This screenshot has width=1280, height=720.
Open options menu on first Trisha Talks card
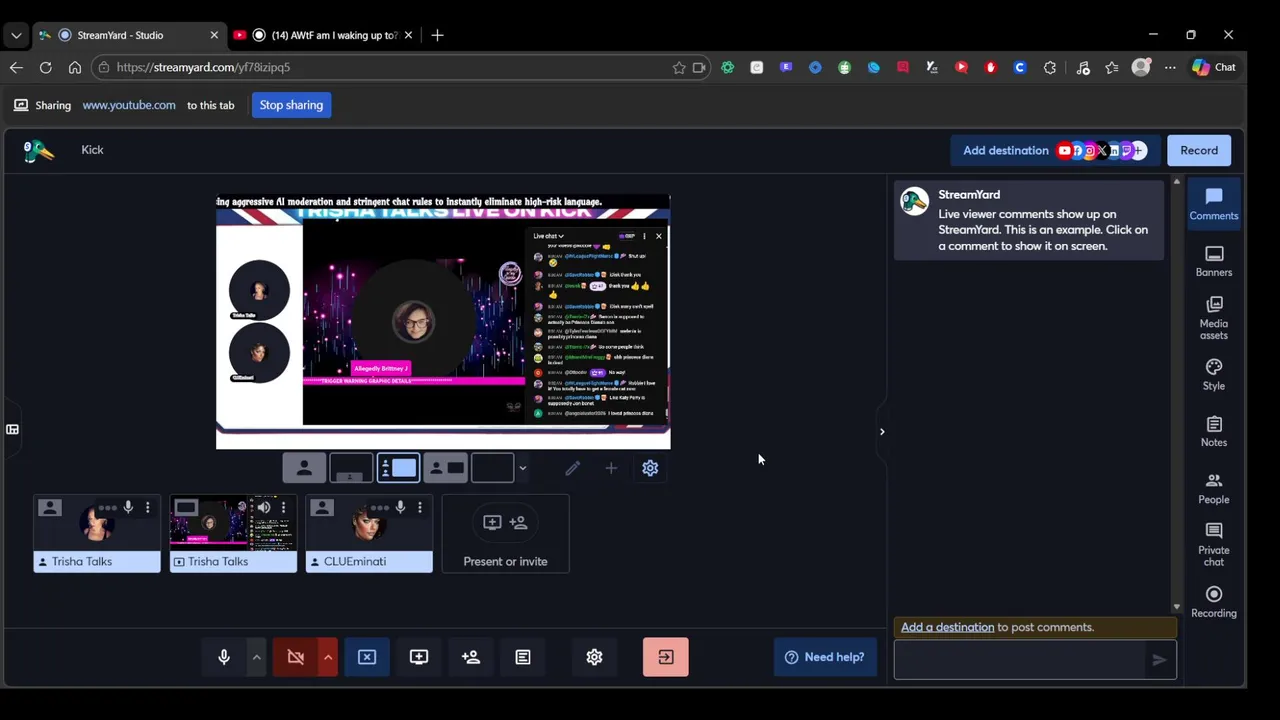tap(147, 508)
